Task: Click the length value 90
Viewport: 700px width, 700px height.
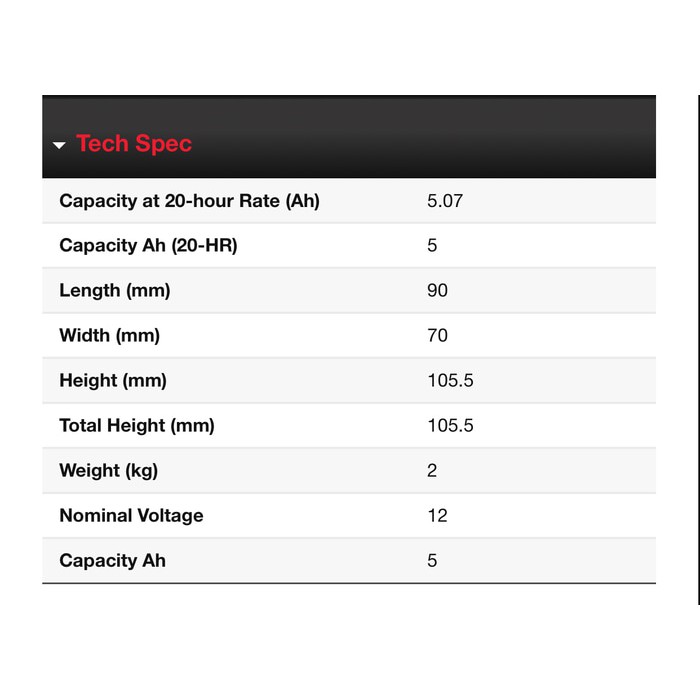Action: click(x=437, y=291)
